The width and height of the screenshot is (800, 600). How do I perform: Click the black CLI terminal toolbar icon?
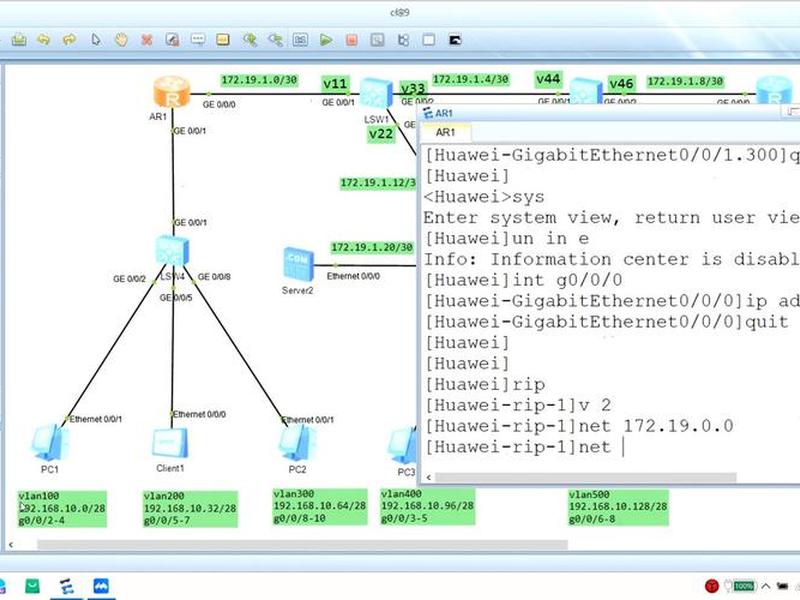point(455,39)
